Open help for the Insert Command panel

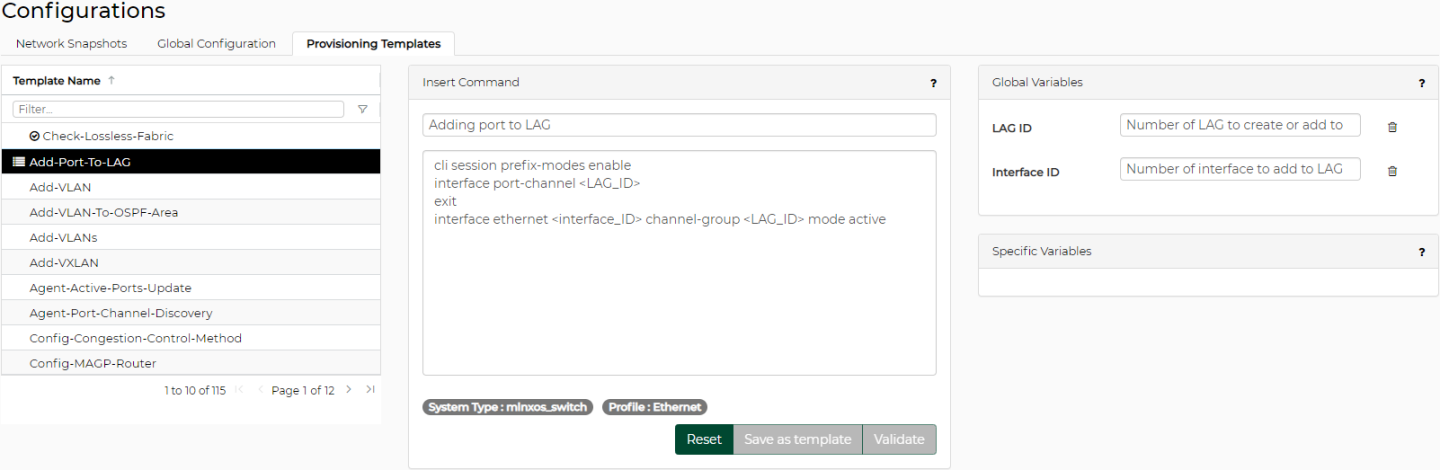click(x=933, y=83)
